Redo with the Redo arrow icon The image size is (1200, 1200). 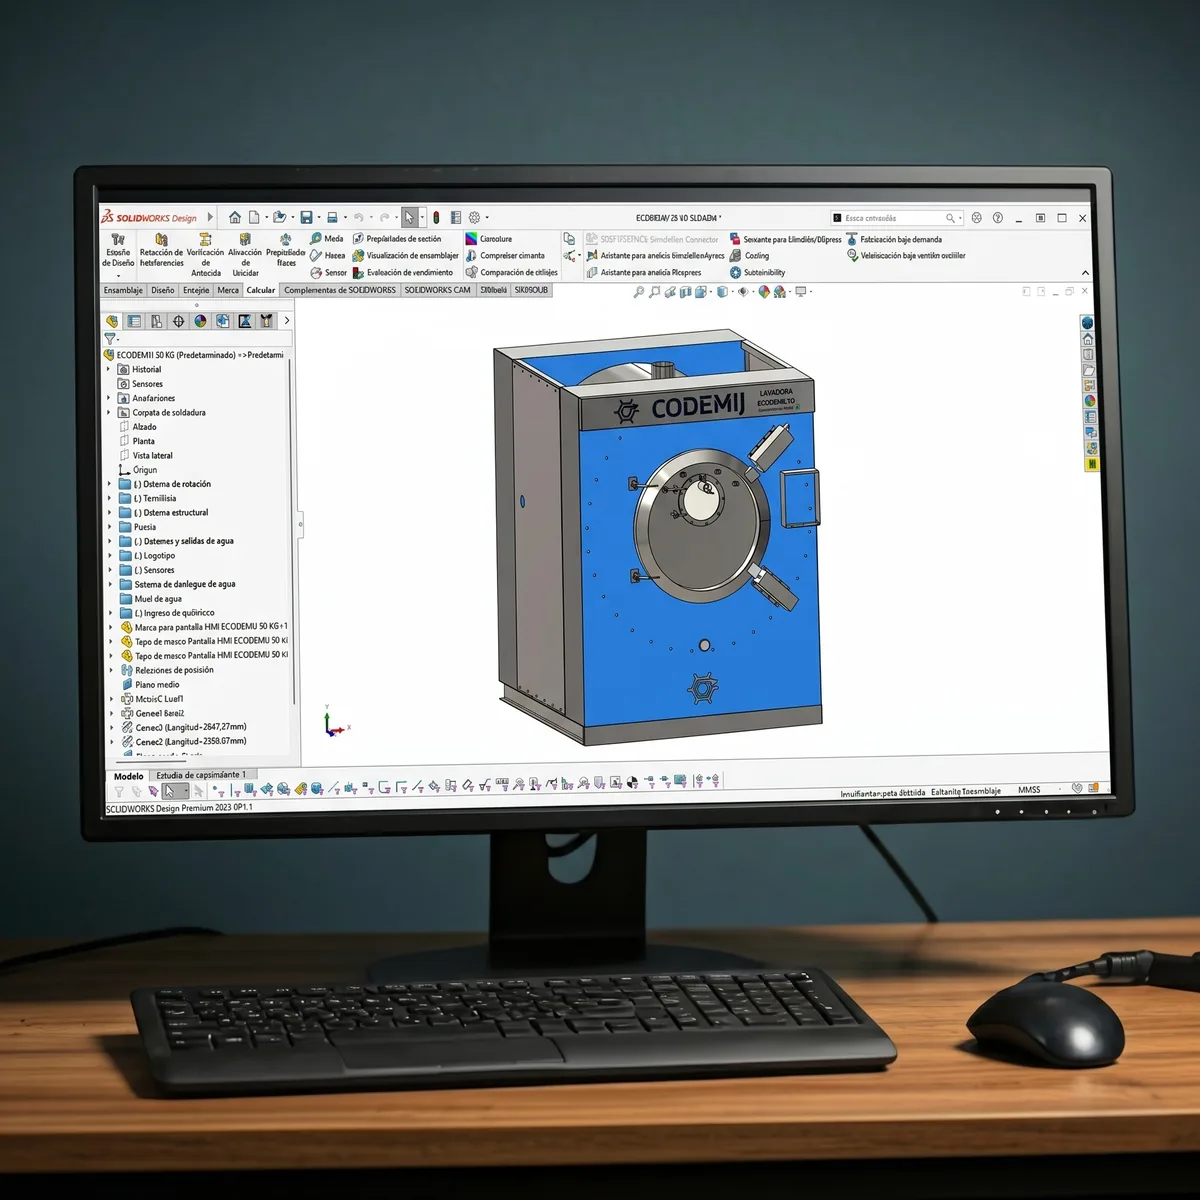384,217
